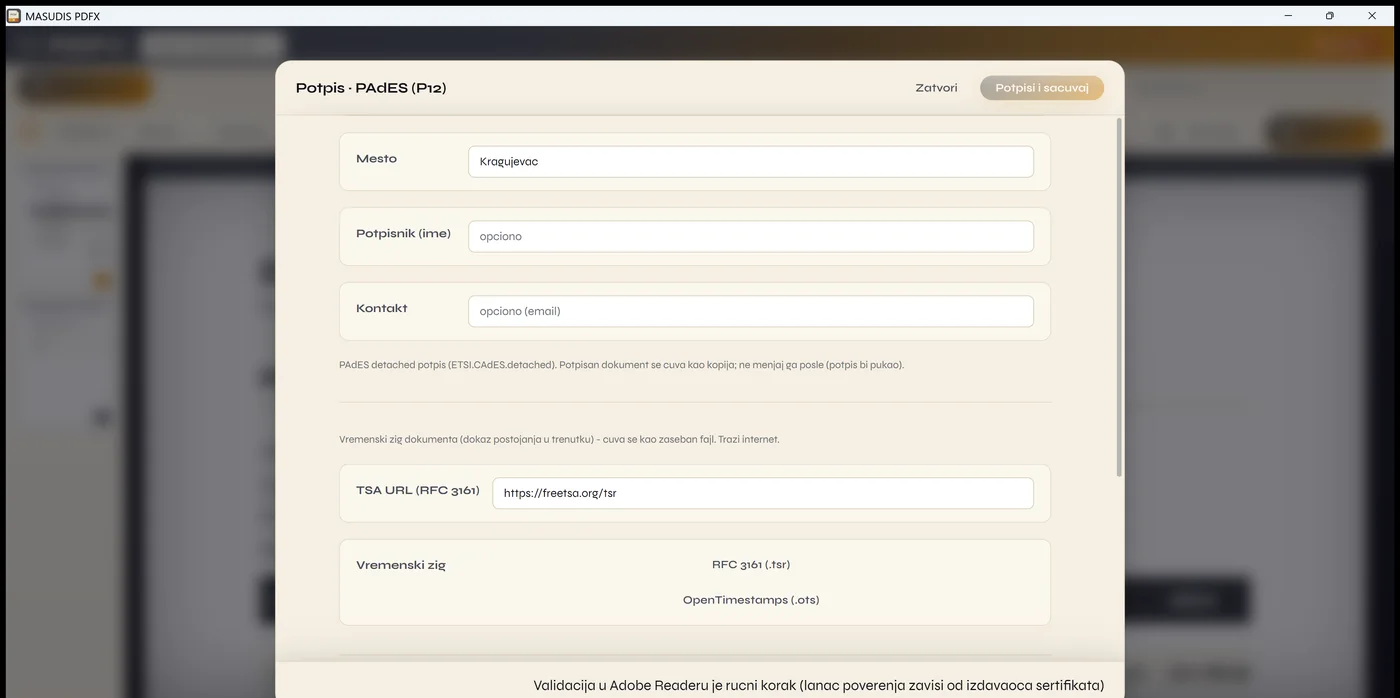The width and height of the screenshot is (1400, 698).
Task: Click the dialog's vertical scrollbar thumb
Action: (1119, 297)
